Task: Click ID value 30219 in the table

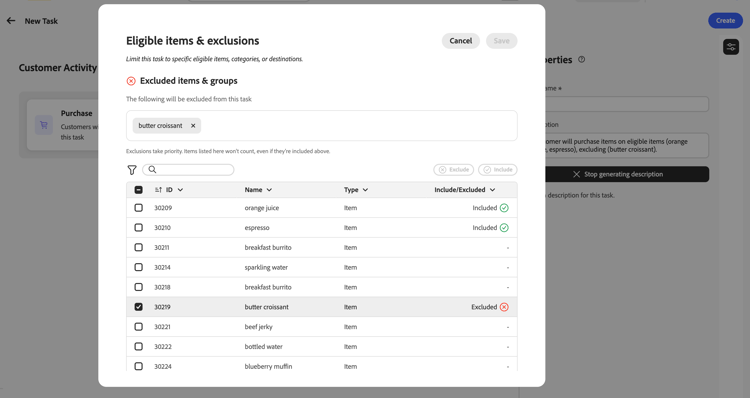Action: pyautogui.click(x=162, y=307)
